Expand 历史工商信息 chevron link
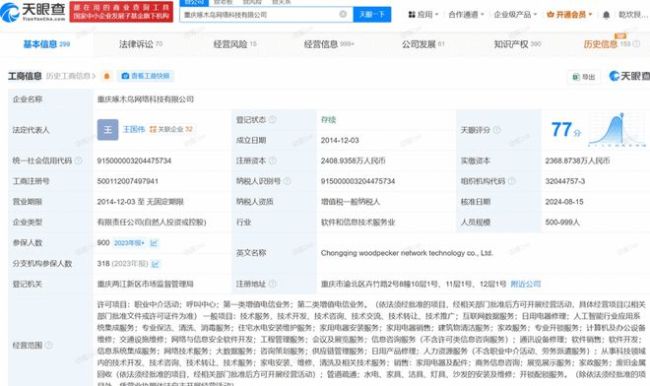The image size is (650, 386). [x=71, y=76]
